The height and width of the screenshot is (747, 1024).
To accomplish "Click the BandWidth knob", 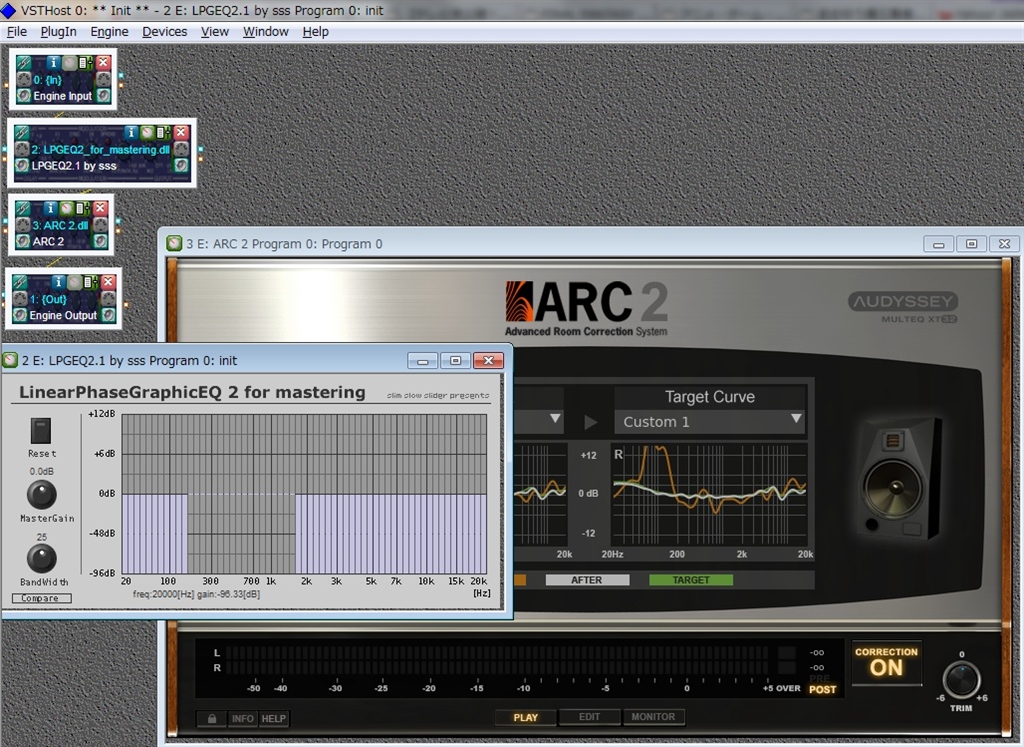I will coord(42,559).
